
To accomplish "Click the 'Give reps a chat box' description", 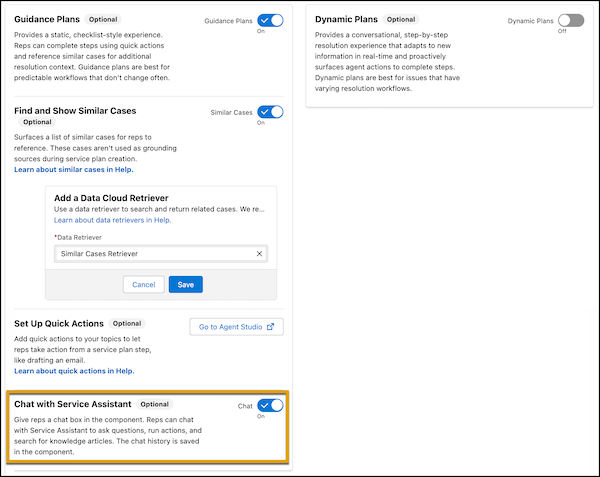I will [x=108, y=436].
